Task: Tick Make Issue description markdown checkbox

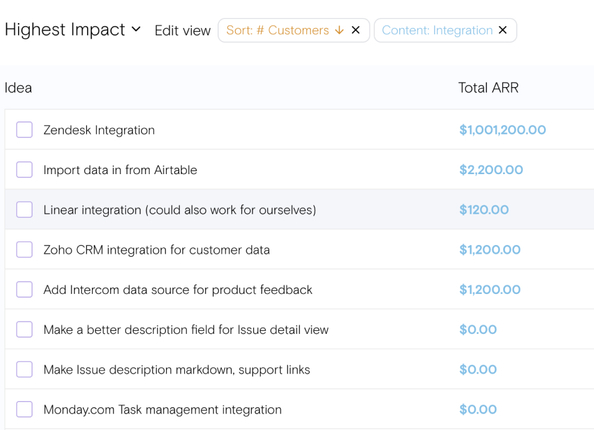Action: coord(24,369)
